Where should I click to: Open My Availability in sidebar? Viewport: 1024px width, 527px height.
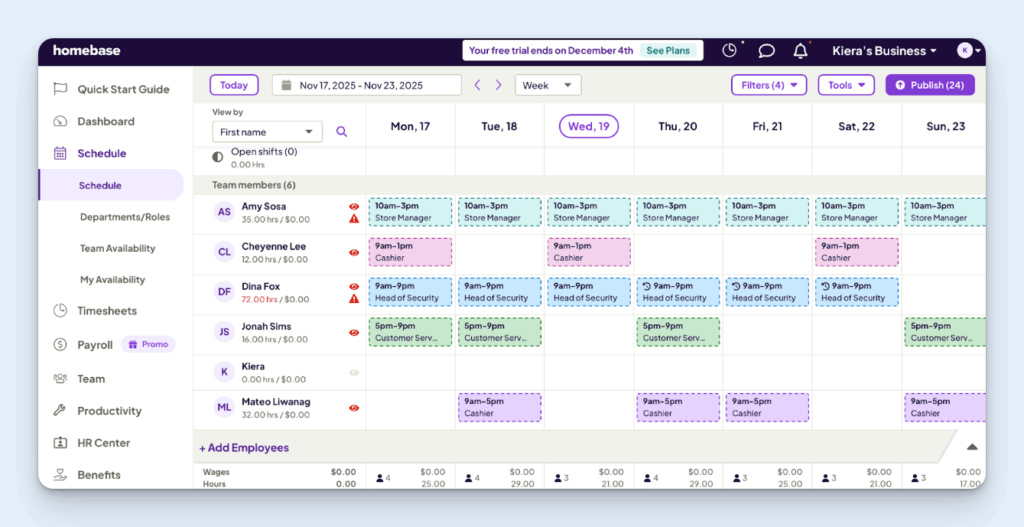click(112, 279)
